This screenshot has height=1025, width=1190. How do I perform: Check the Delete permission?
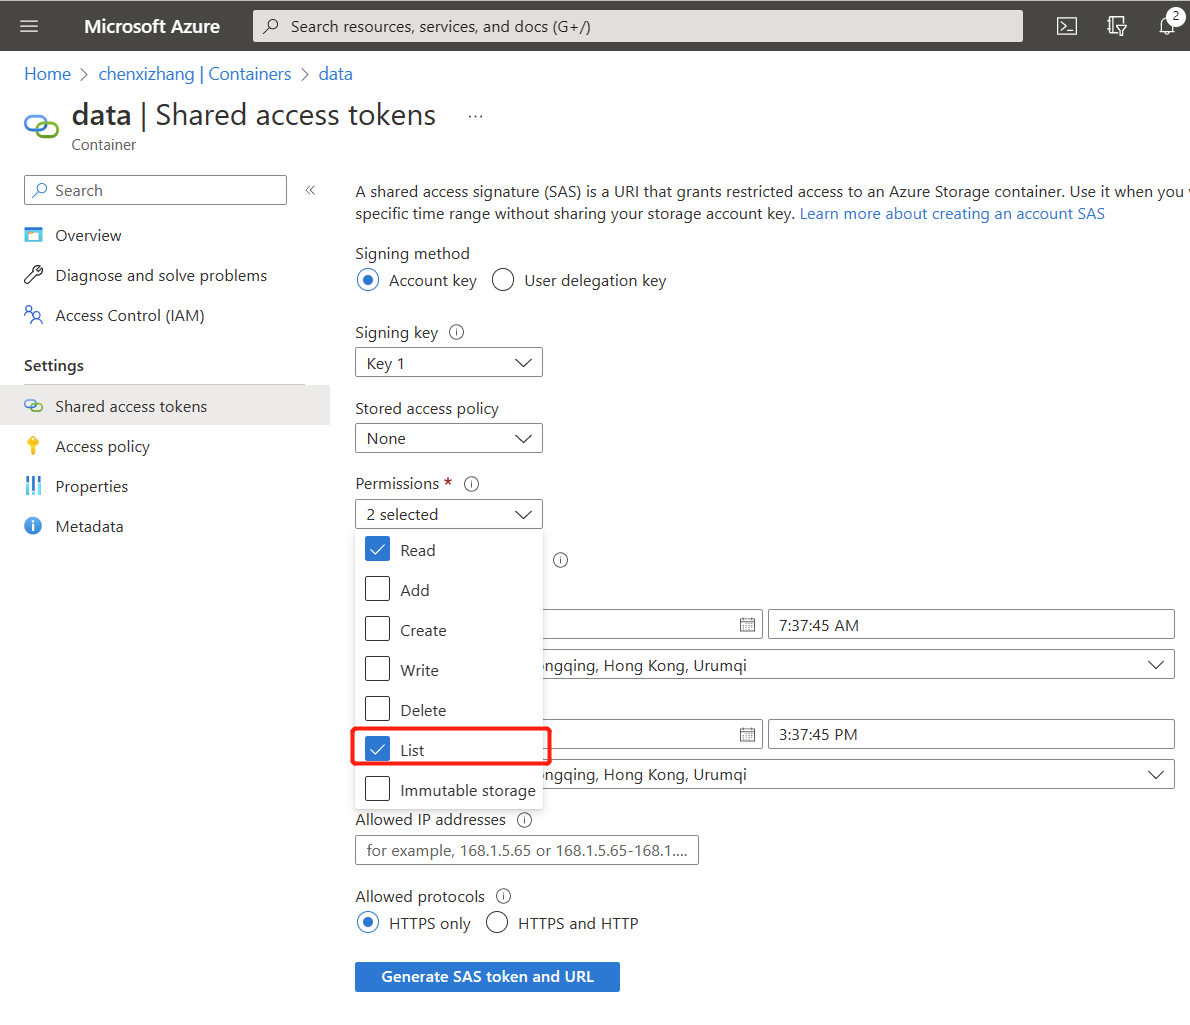(x=377, y=709)
